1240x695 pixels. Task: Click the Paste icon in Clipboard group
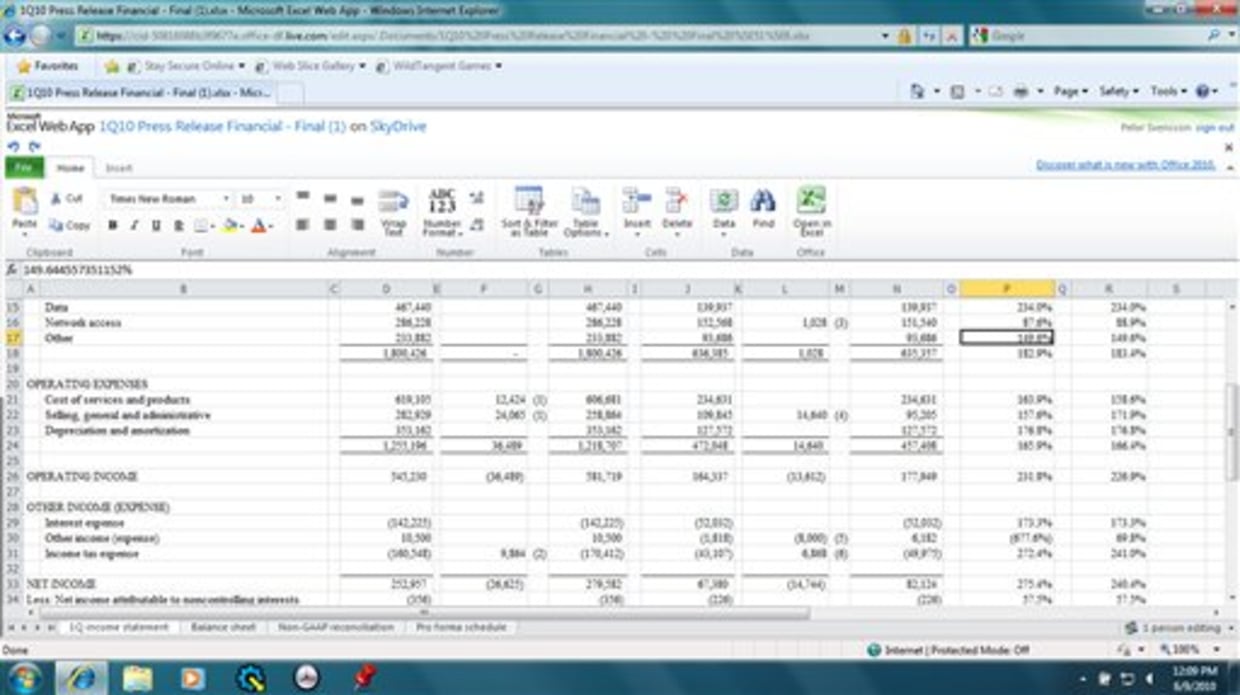(24, 206)
